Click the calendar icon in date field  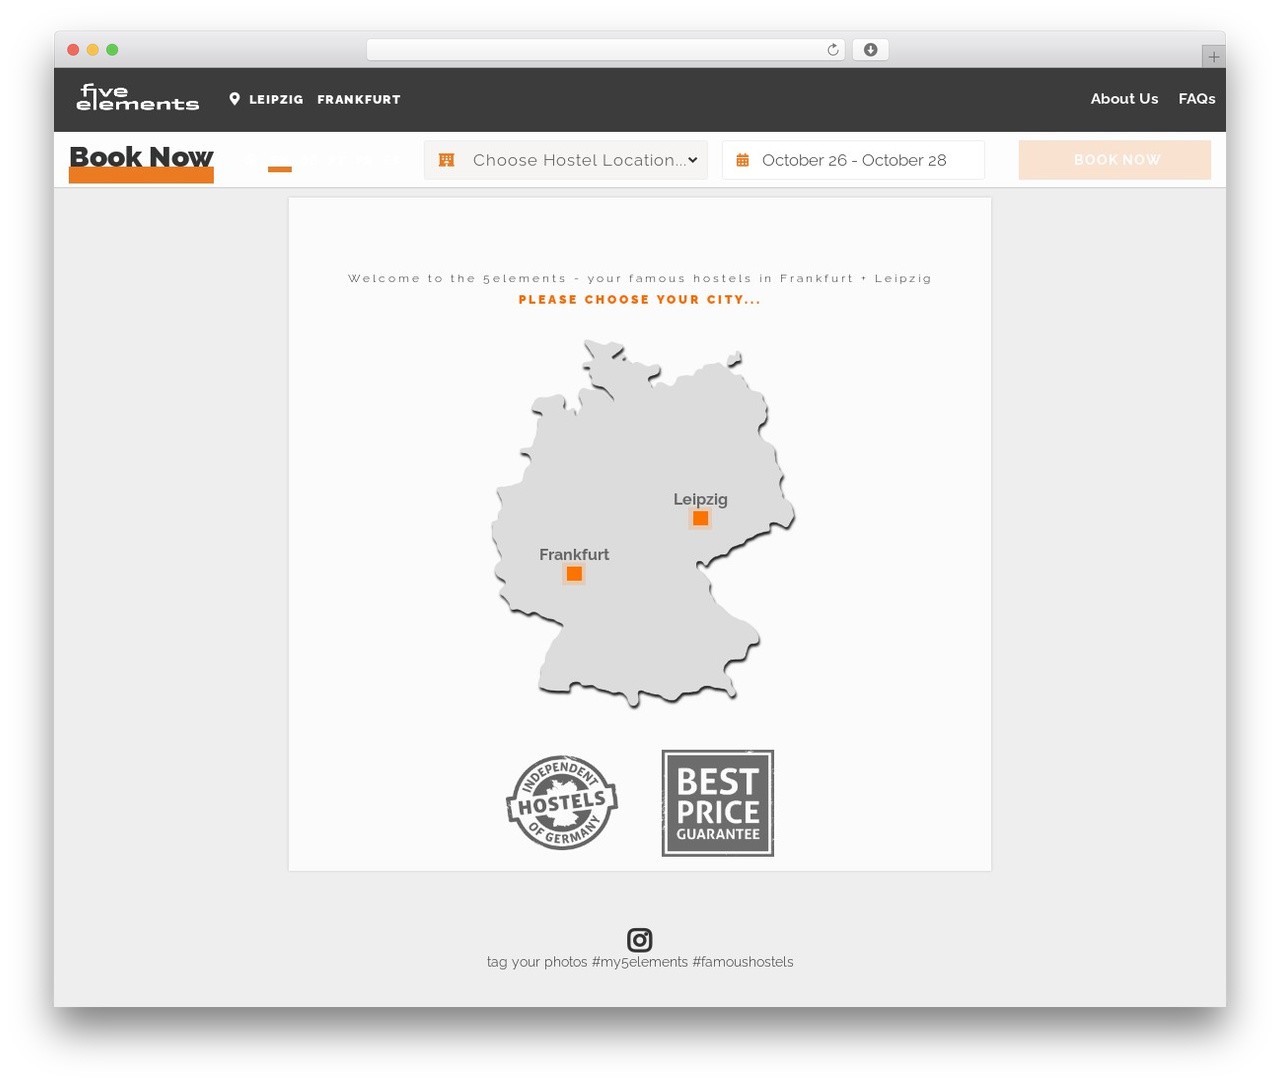[x=742, y=160]
